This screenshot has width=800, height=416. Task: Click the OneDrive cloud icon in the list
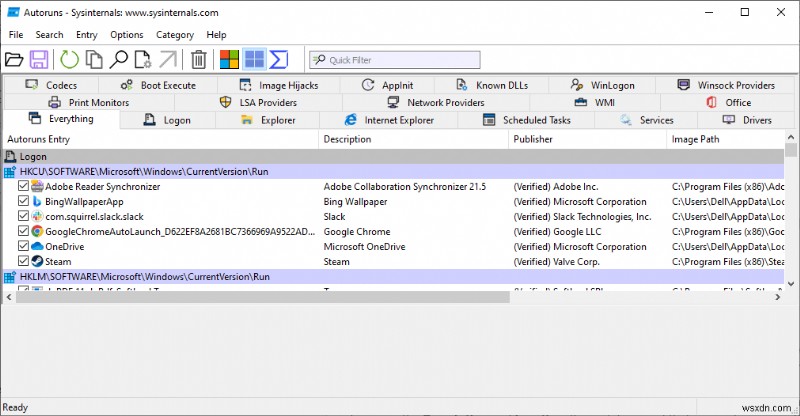point(37,246)
